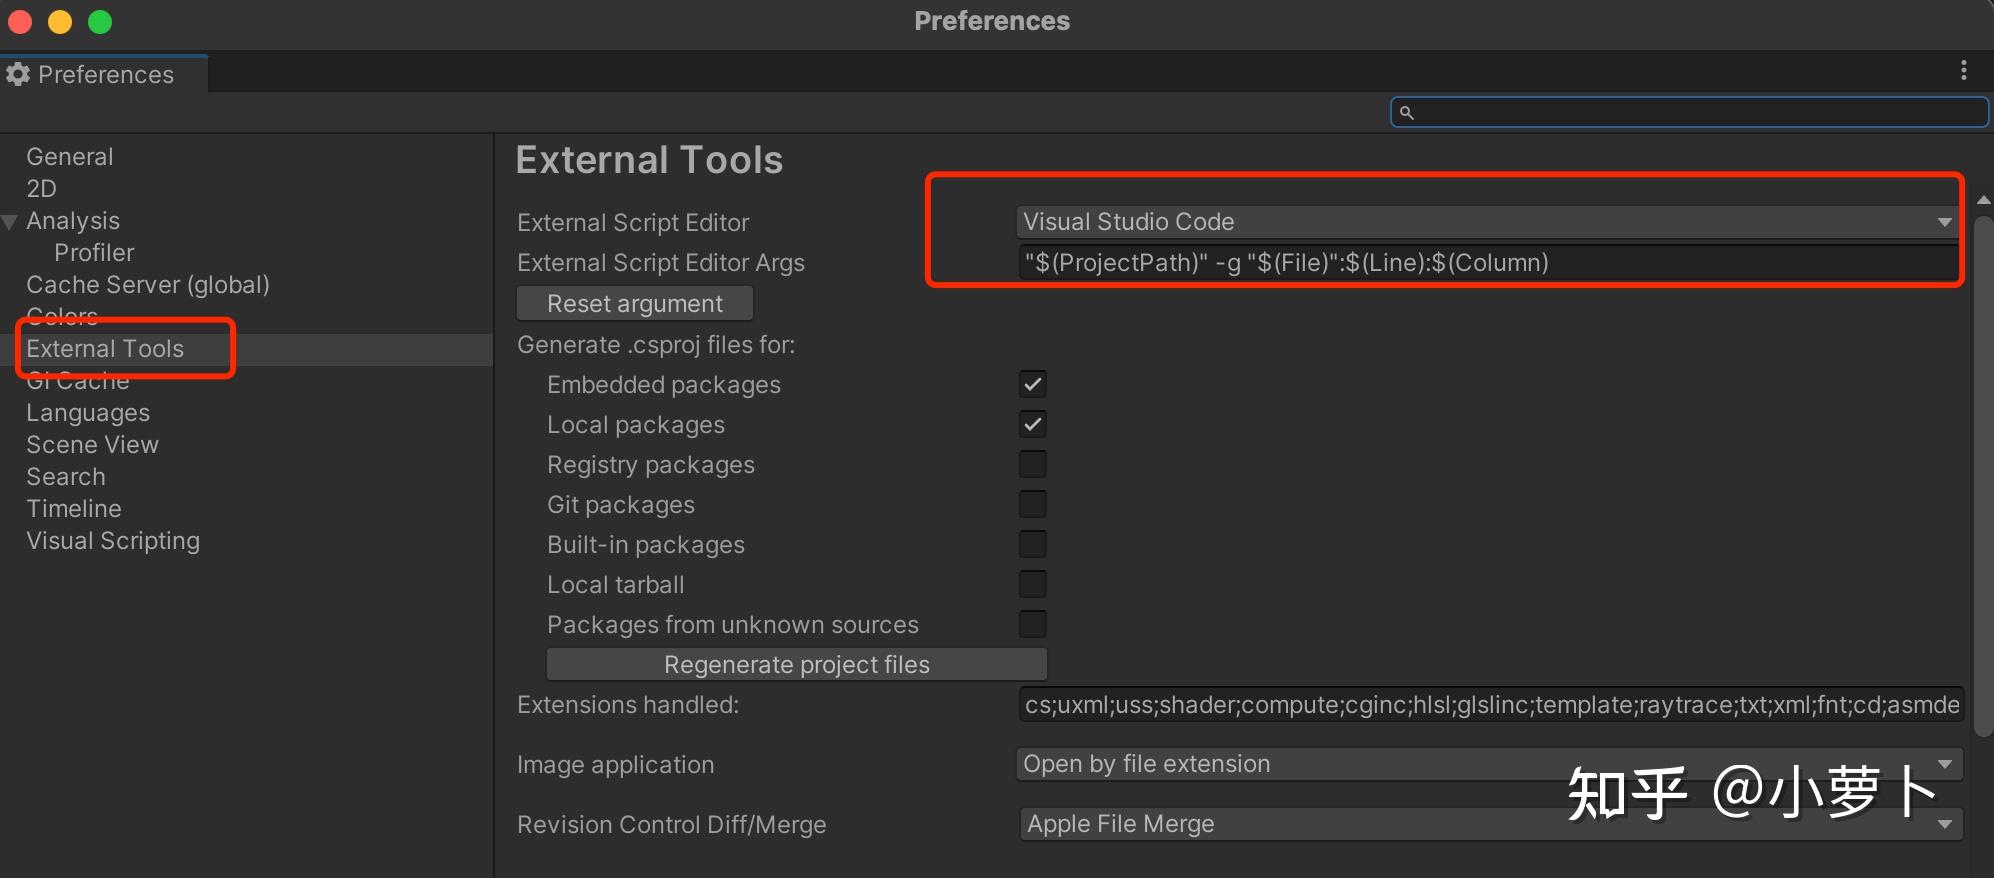Open the Revision Control Diff/Merge dropdown
This screenshot has height=878, width=1994.
coord(1487,824)
